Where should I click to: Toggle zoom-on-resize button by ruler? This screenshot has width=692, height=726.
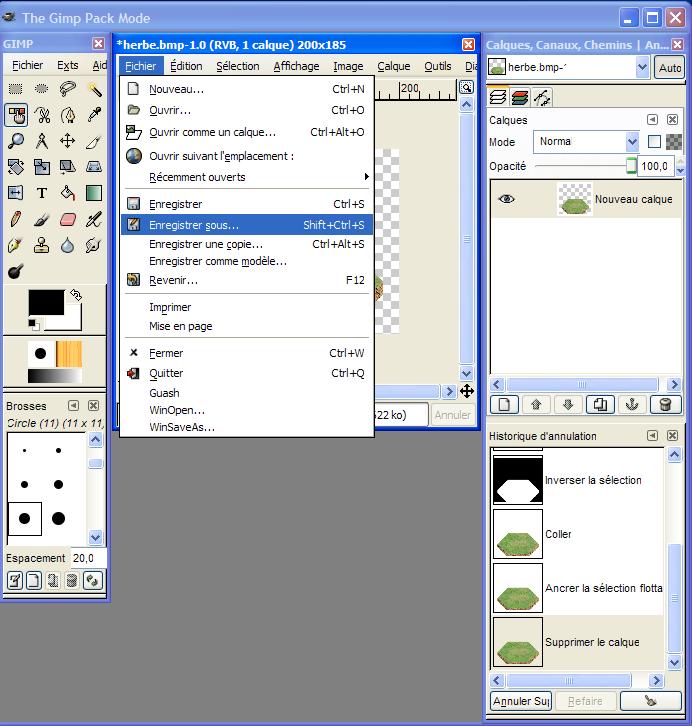[x=466, y=87]
